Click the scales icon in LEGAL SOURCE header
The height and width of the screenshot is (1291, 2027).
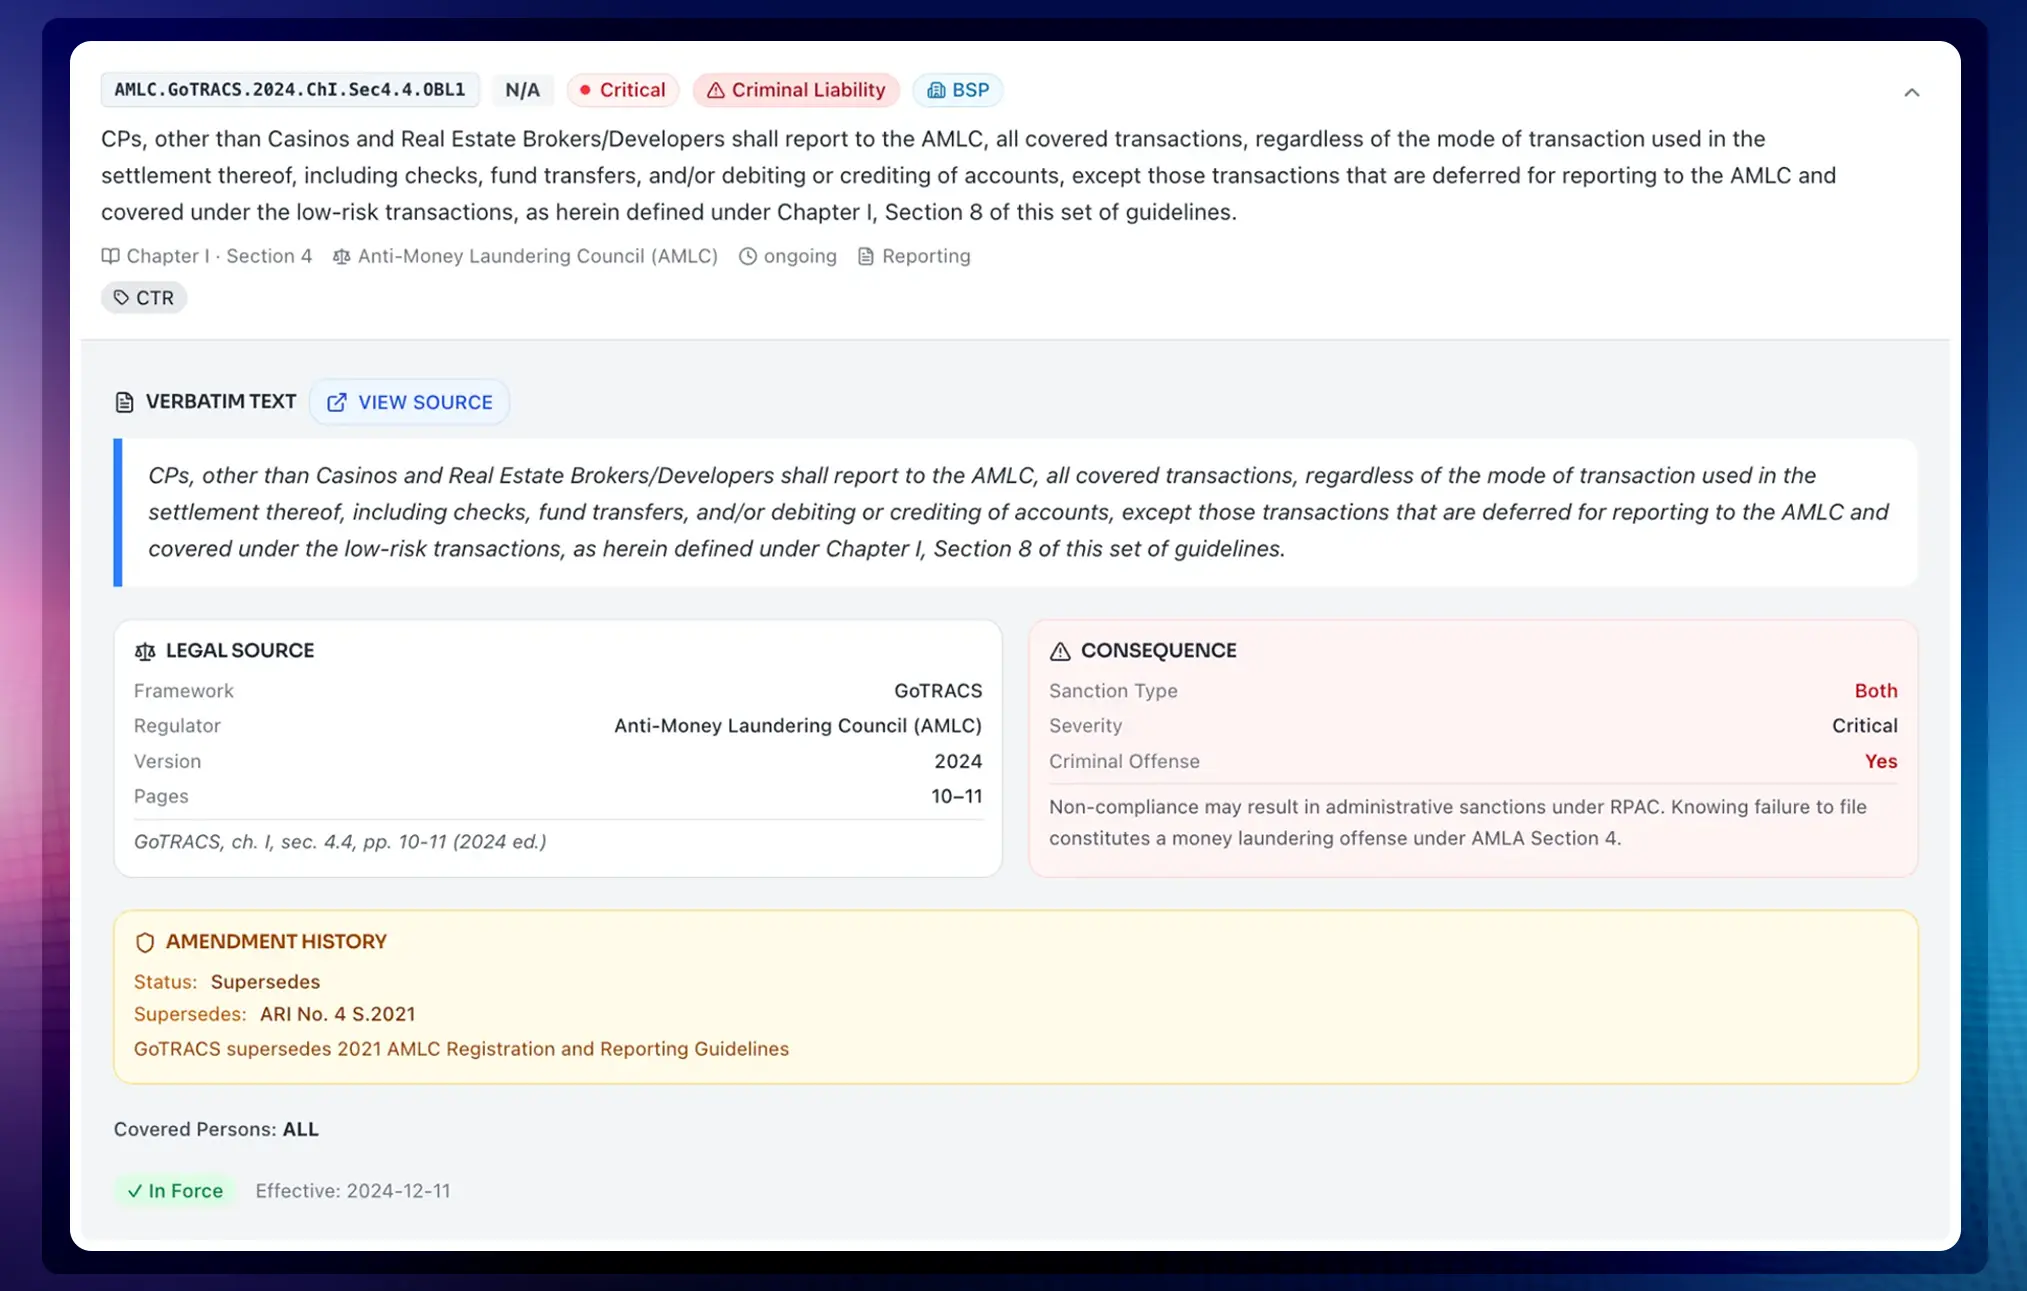point(145,651)
